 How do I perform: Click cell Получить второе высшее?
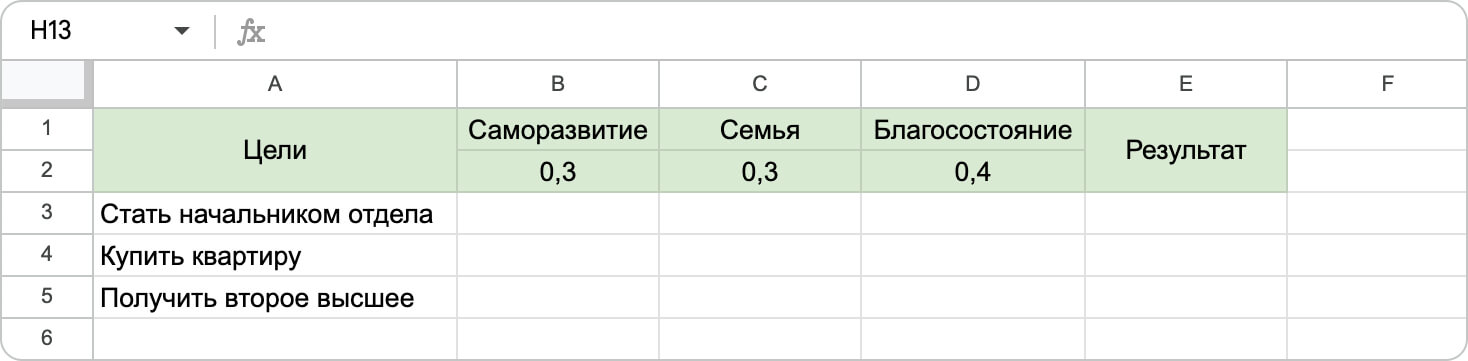tap(275, 297)
